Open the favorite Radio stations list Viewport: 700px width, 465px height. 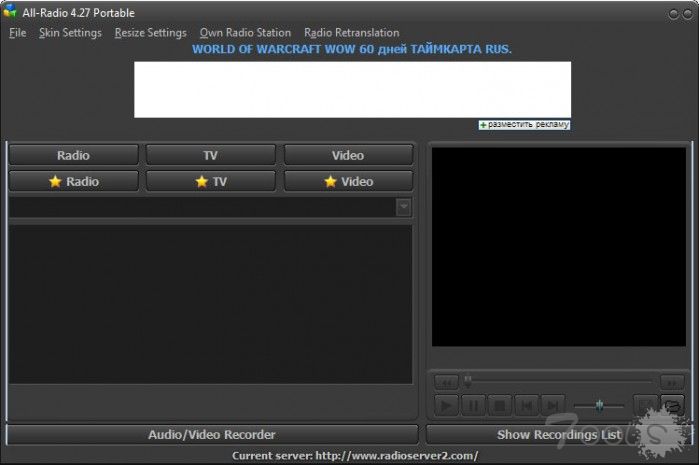pos(74,181)
